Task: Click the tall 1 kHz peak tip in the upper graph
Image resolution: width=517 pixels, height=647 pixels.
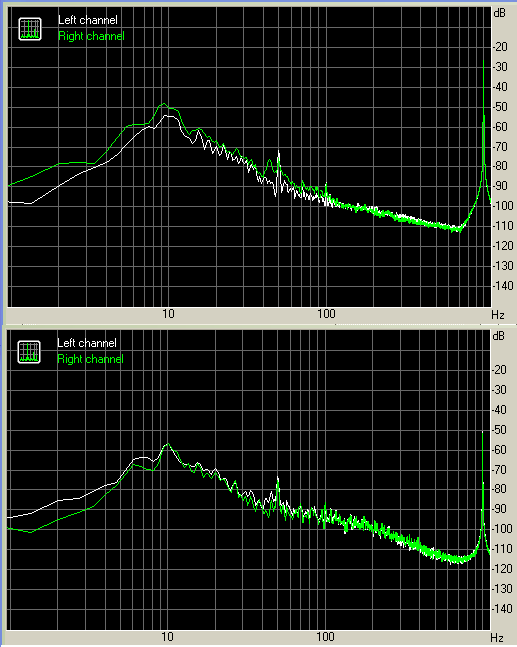Action: 484,62
